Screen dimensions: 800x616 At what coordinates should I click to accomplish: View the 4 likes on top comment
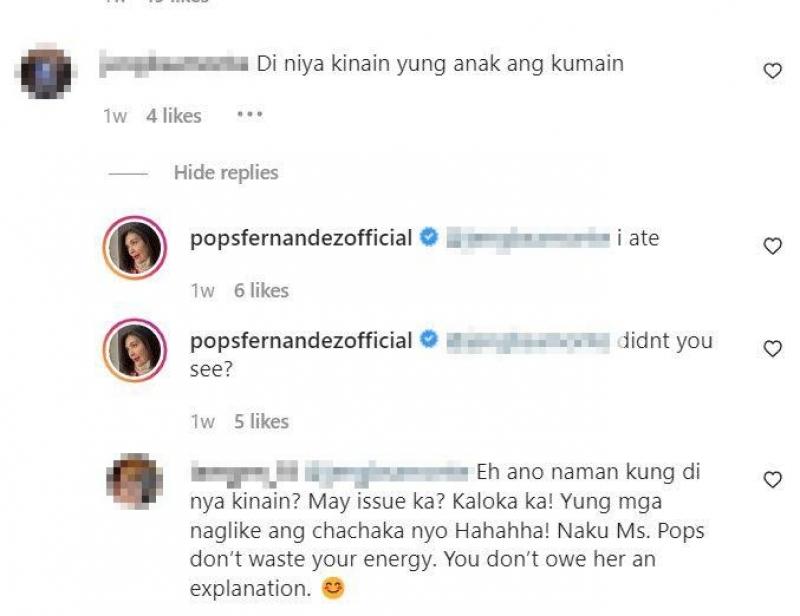[173, 116]
